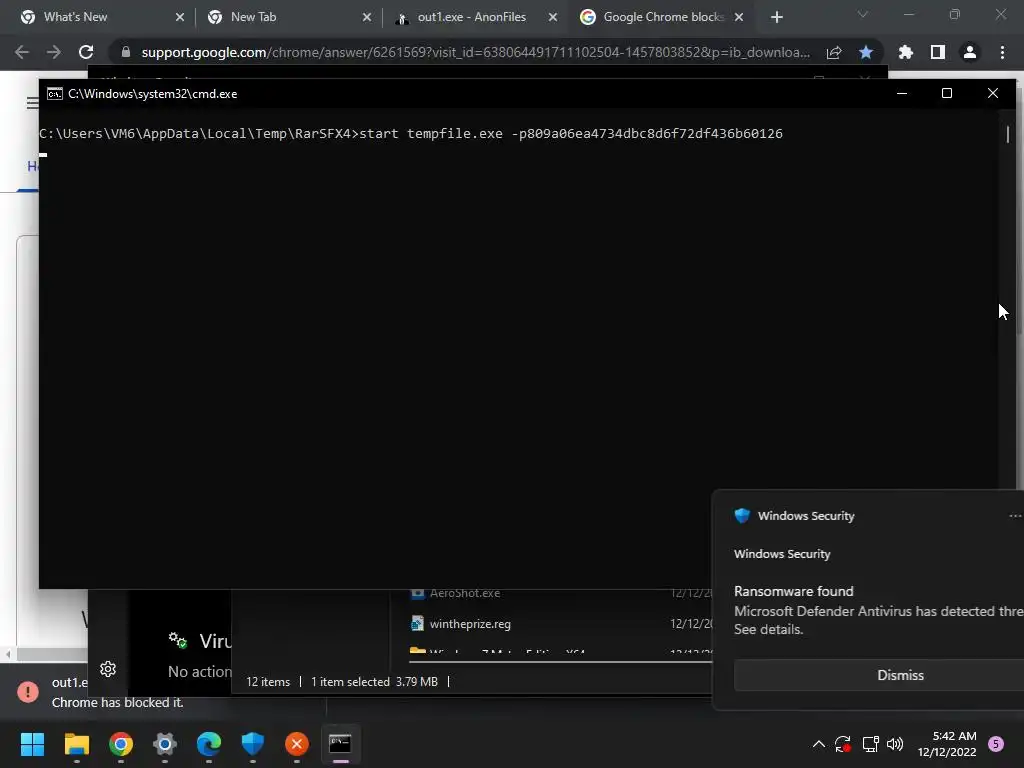Open Chrome three-dot menu
Image resolution: width=1024 pixels, height=768 pixels.
[x=1002, y=52]
